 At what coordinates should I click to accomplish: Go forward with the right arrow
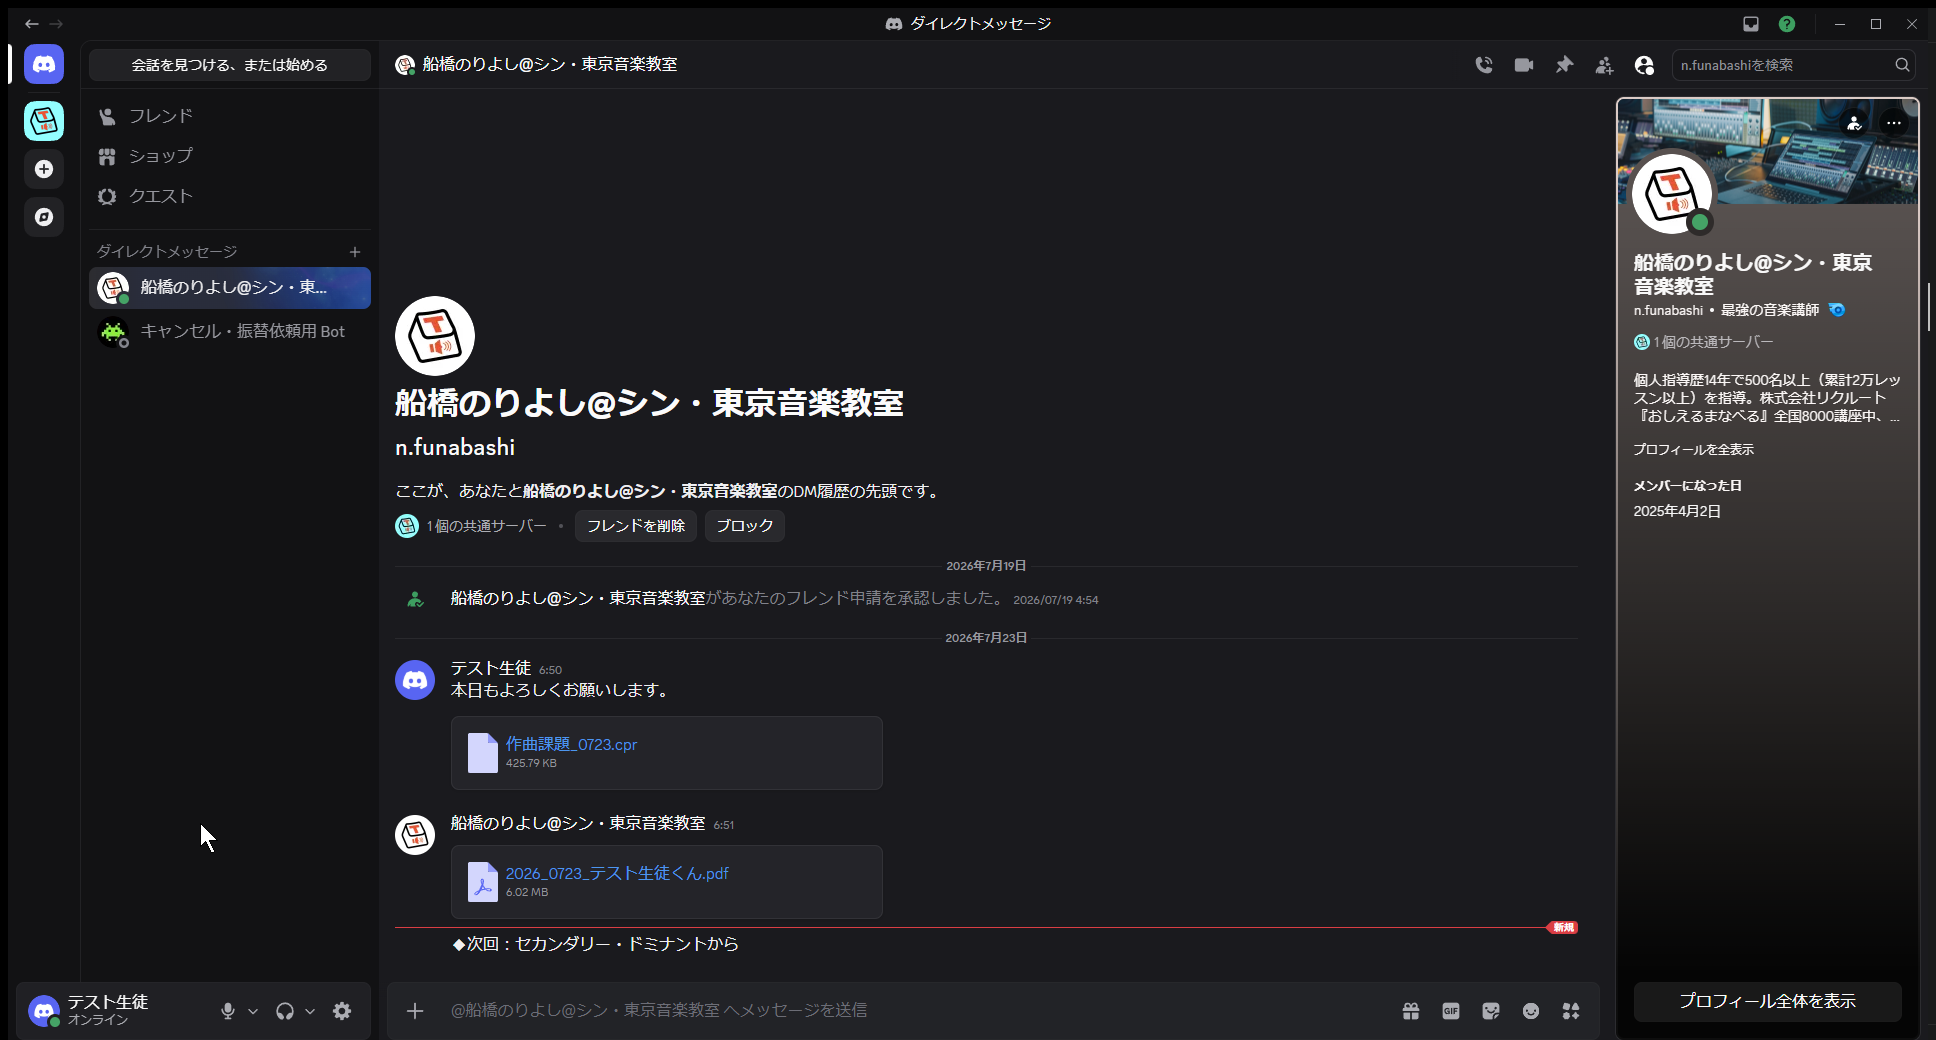(56, 24)
